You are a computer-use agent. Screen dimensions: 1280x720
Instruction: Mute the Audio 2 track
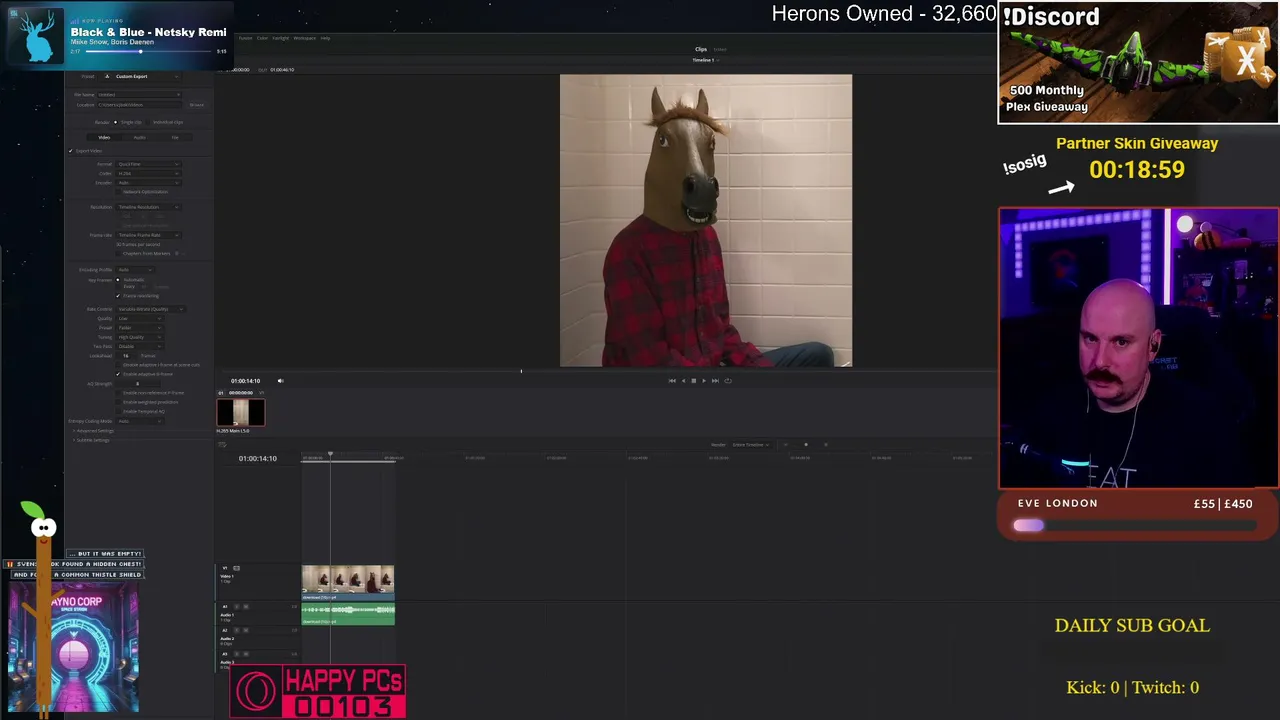(x=245, y=631)
